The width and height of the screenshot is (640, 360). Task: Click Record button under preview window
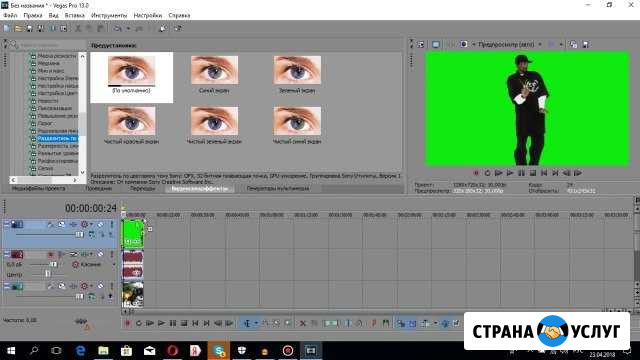pos(476,173)
